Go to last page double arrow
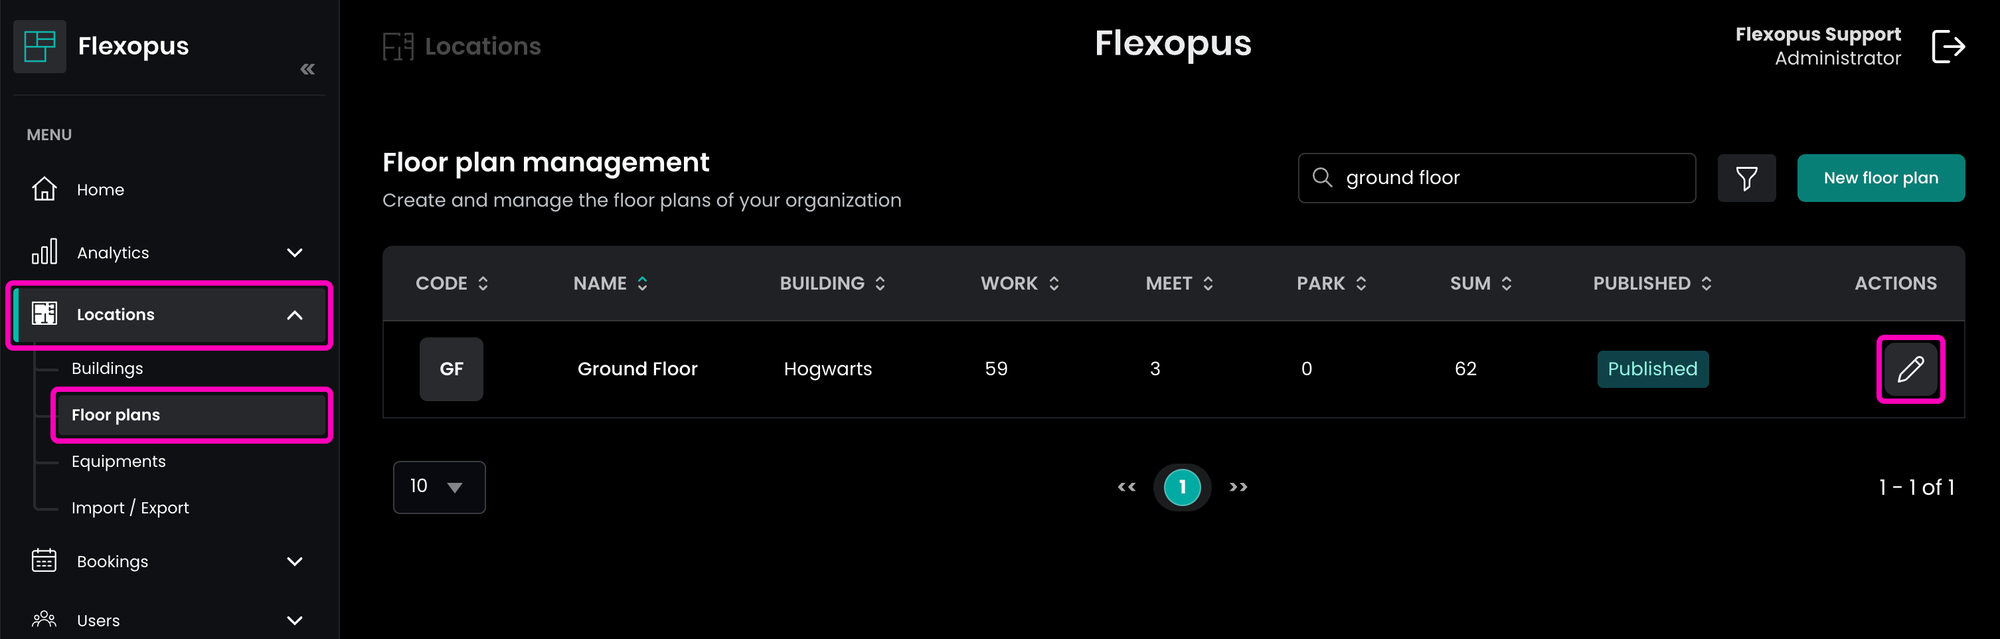The width and height of the screenshot is (2000, 639). tap(1238, 487)
